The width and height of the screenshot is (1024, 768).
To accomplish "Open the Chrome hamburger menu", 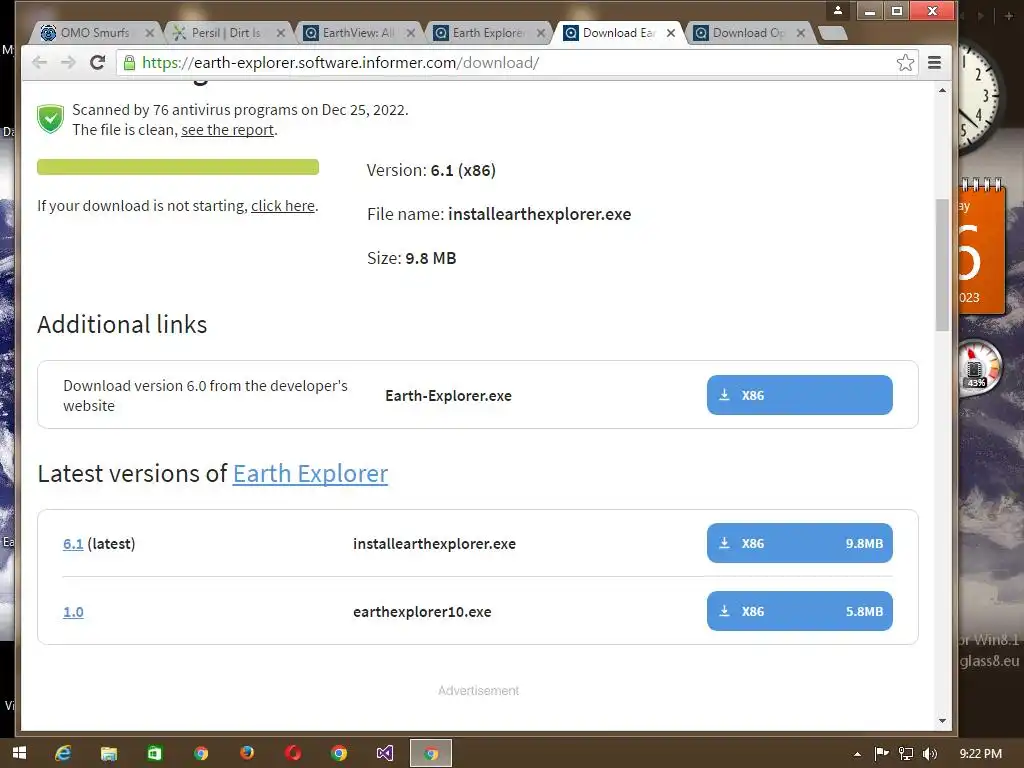I will pyautogui.click(x=935, y=63).
